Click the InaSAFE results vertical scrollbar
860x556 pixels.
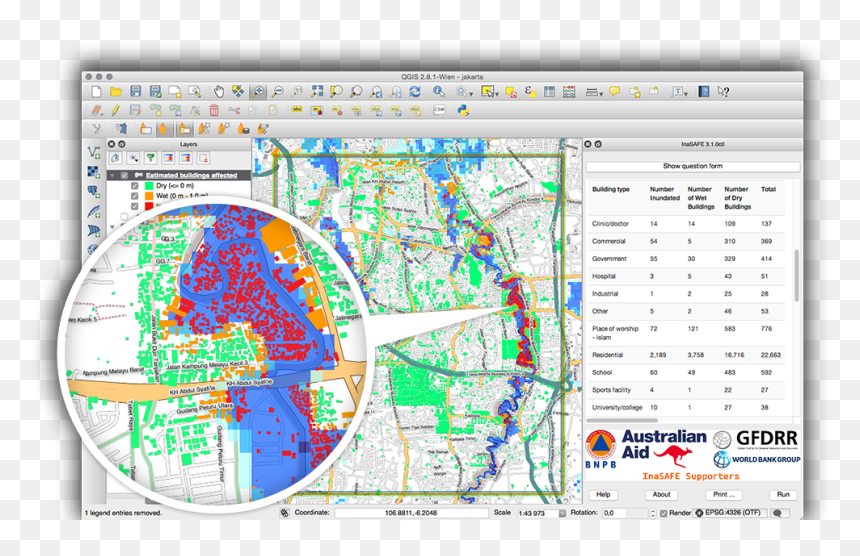pos(796,274)
